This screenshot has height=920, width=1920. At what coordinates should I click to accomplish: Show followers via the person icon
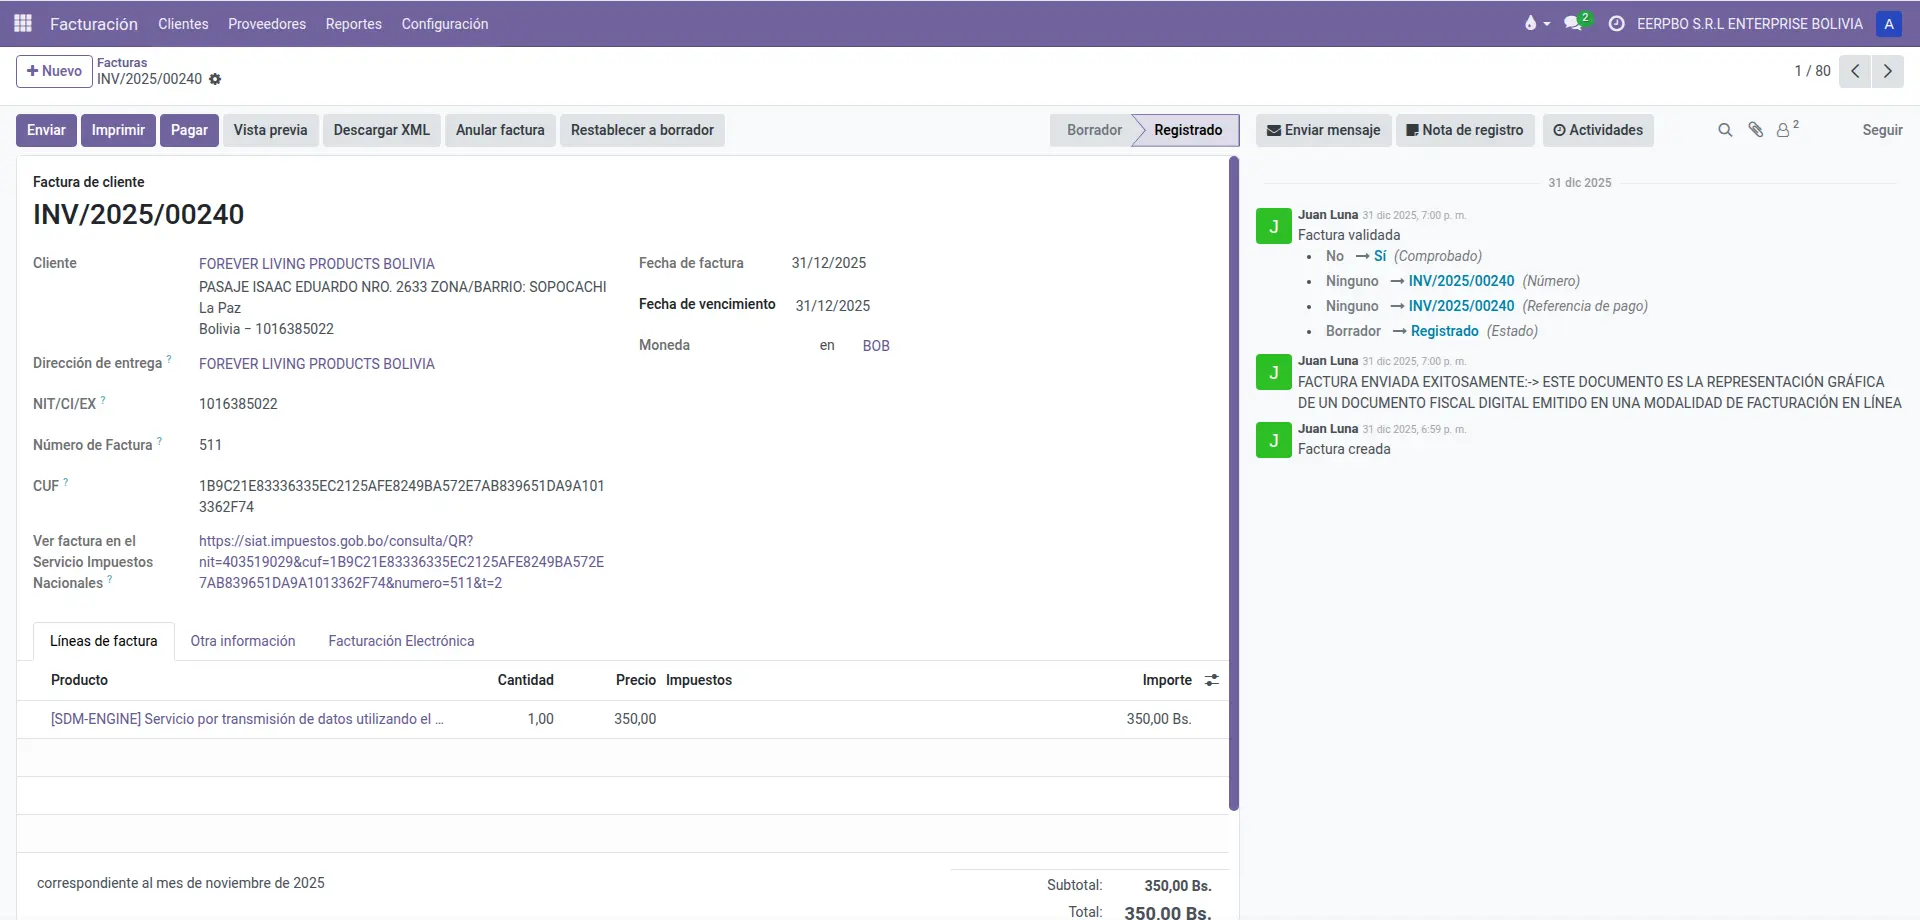[x=1783, y=130]
